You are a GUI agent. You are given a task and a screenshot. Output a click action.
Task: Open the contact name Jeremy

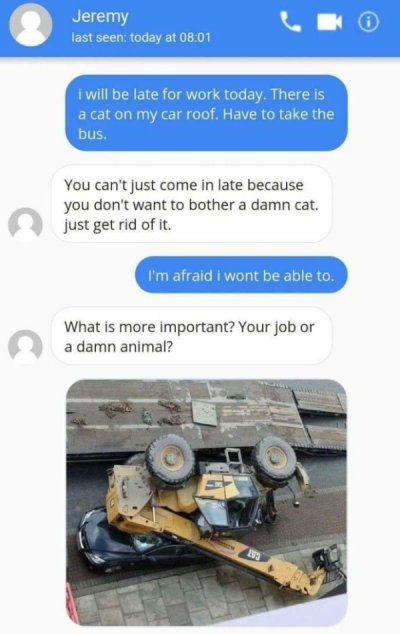pos(100,17)
